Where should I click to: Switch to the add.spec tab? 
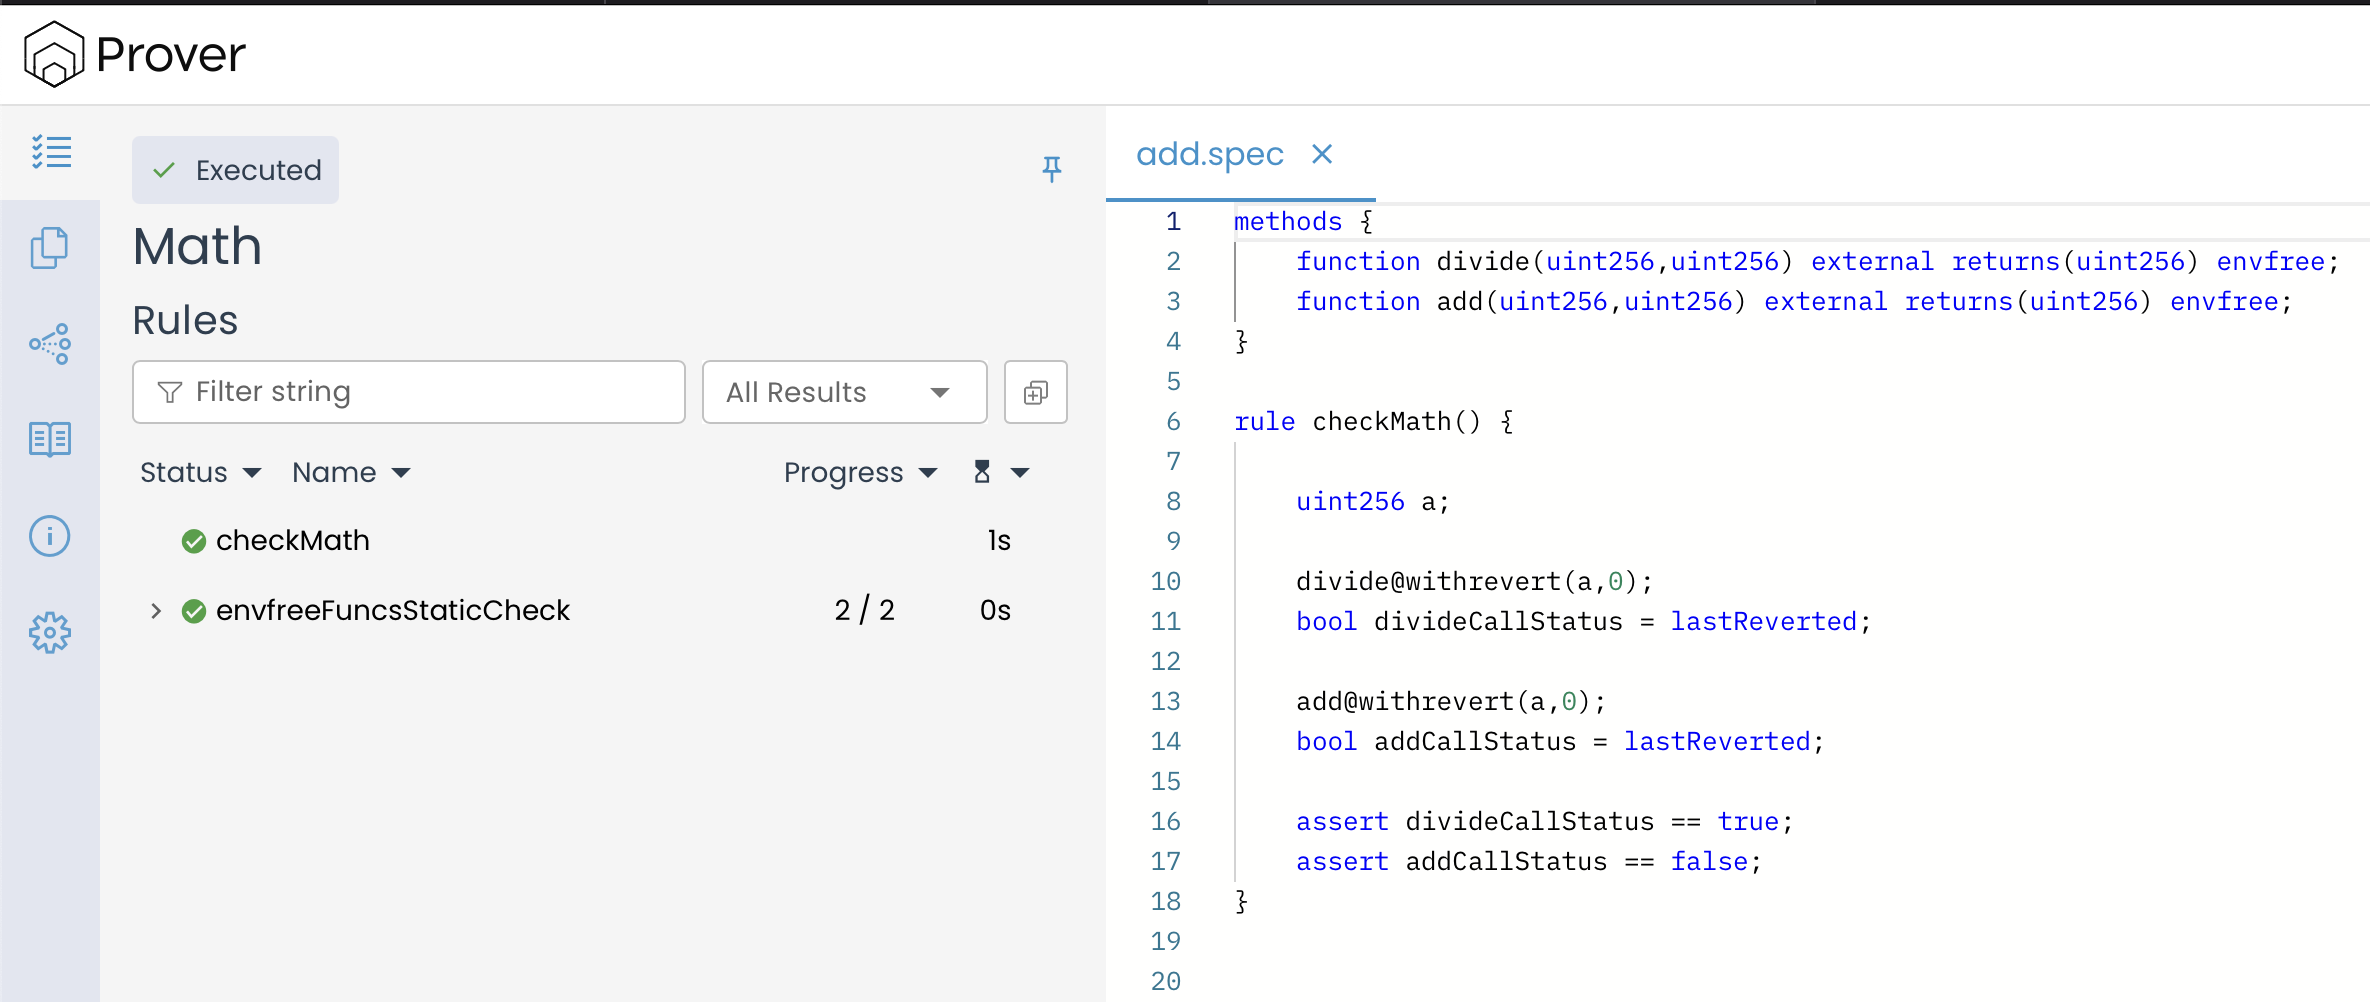(1209, 155)
